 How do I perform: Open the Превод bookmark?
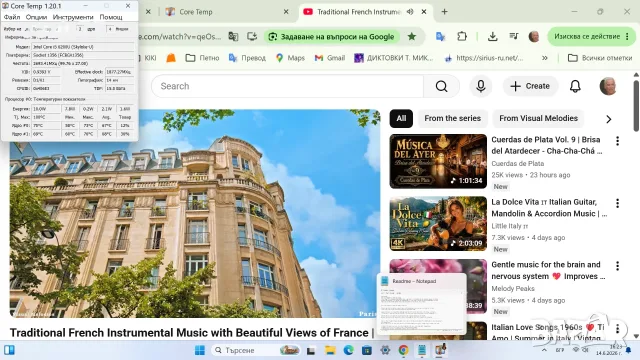point(247,58)
